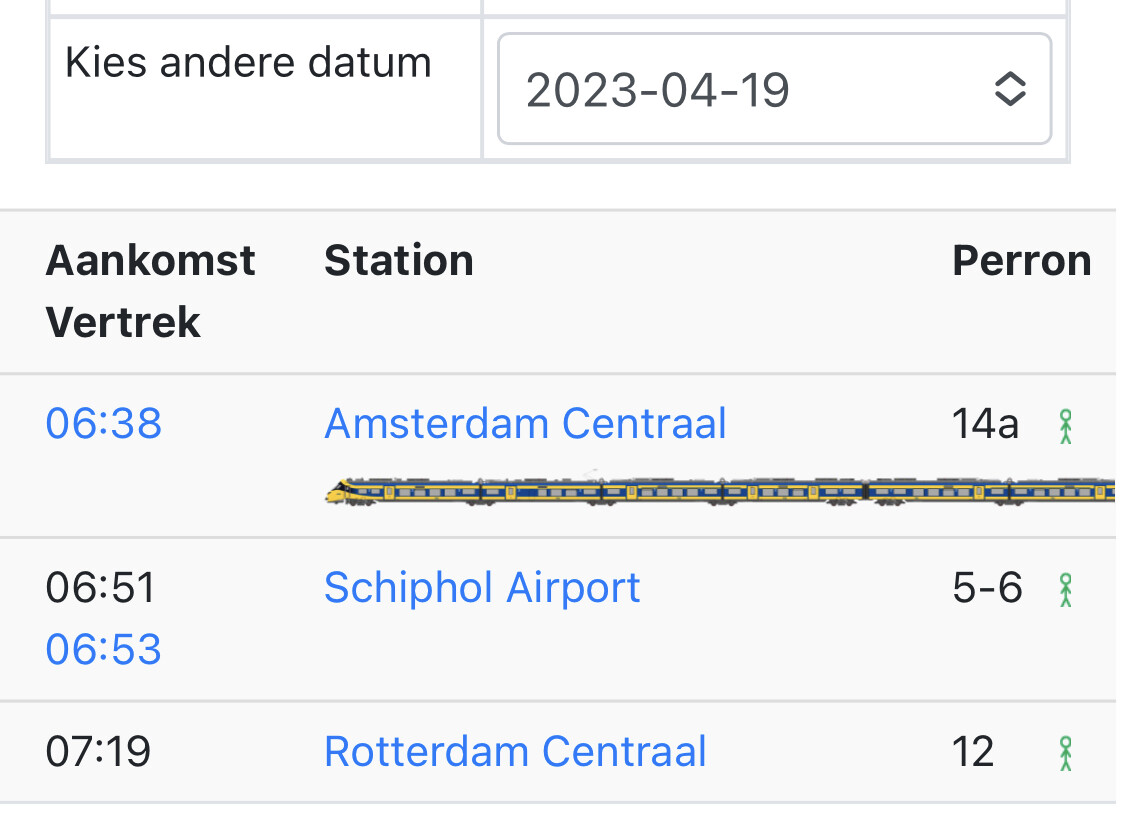Click the Kies andere datum label
The image size is (1125, 817).
248,63
